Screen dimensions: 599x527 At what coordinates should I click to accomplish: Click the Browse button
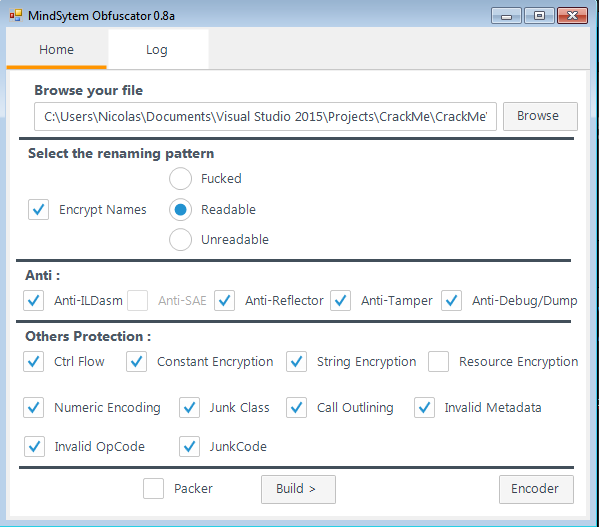pyautogui.click(x=540, y=116)
